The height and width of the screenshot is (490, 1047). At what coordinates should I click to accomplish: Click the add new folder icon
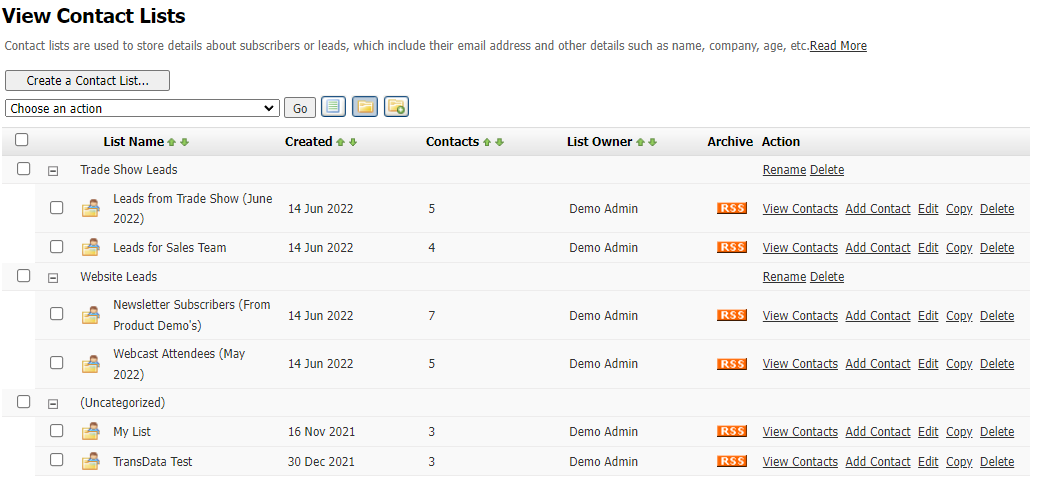pyautogui.click(x=396, y=107)
